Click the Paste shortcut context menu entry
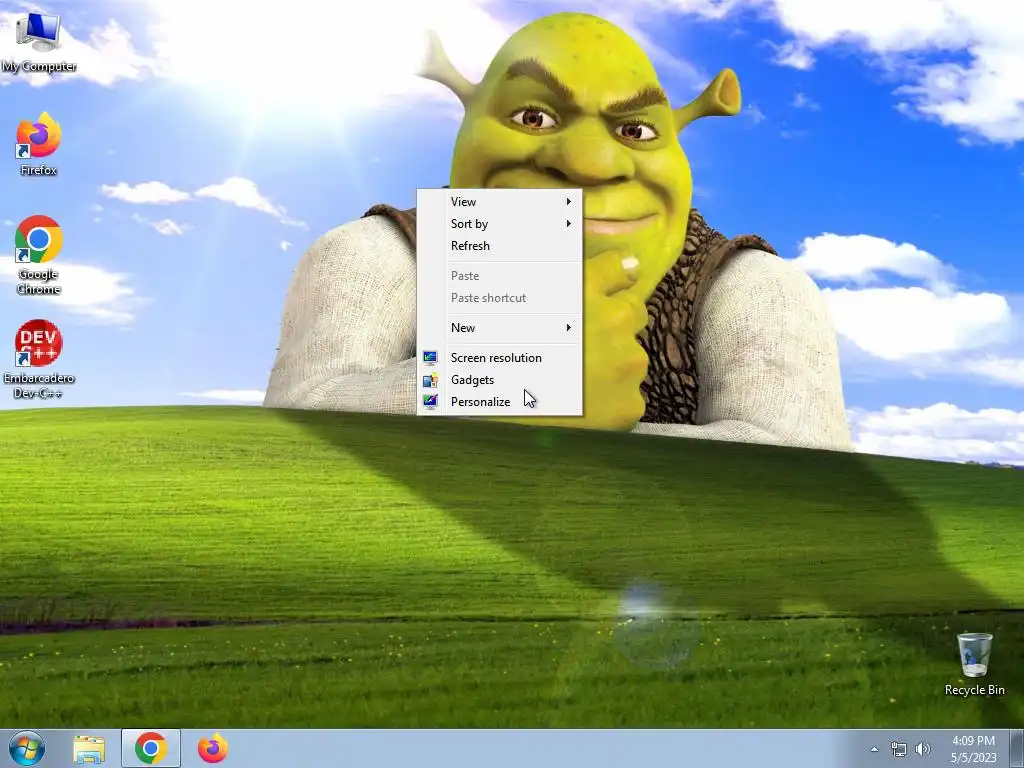1024x768 pixels. pyautogui.click(x=500, y=298)
